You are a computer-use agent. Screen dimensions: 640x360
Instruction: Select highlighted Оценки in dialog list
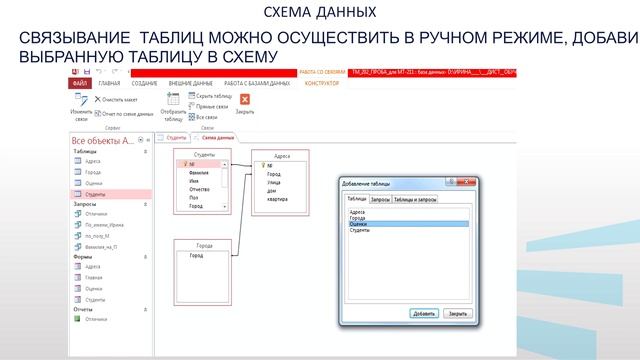coord(409,224)
